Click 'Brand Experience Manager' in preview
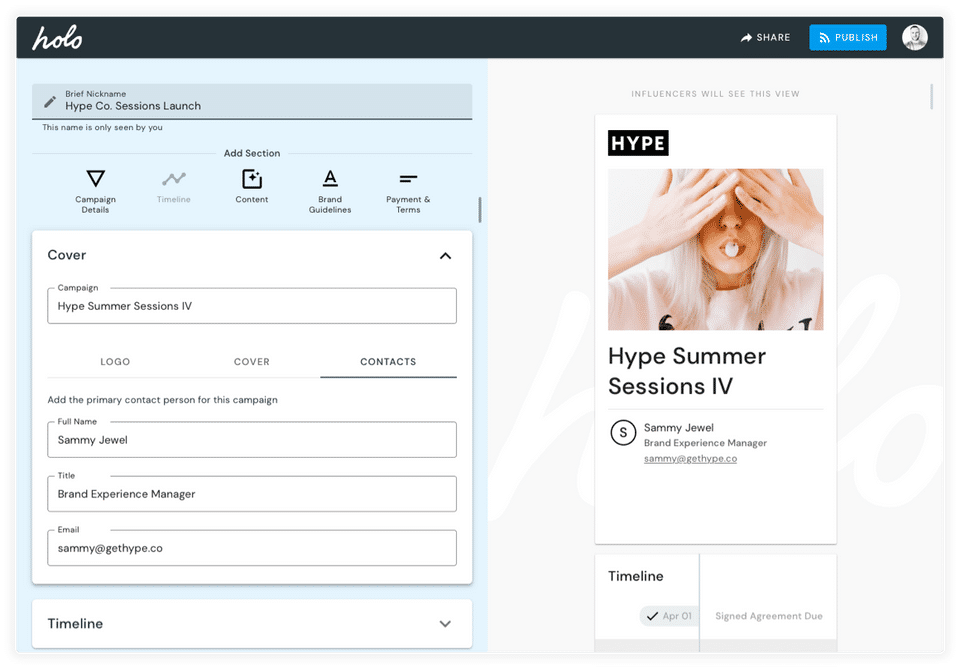The height and width of the screenshot is (669, 960). (x=705, y=443)
